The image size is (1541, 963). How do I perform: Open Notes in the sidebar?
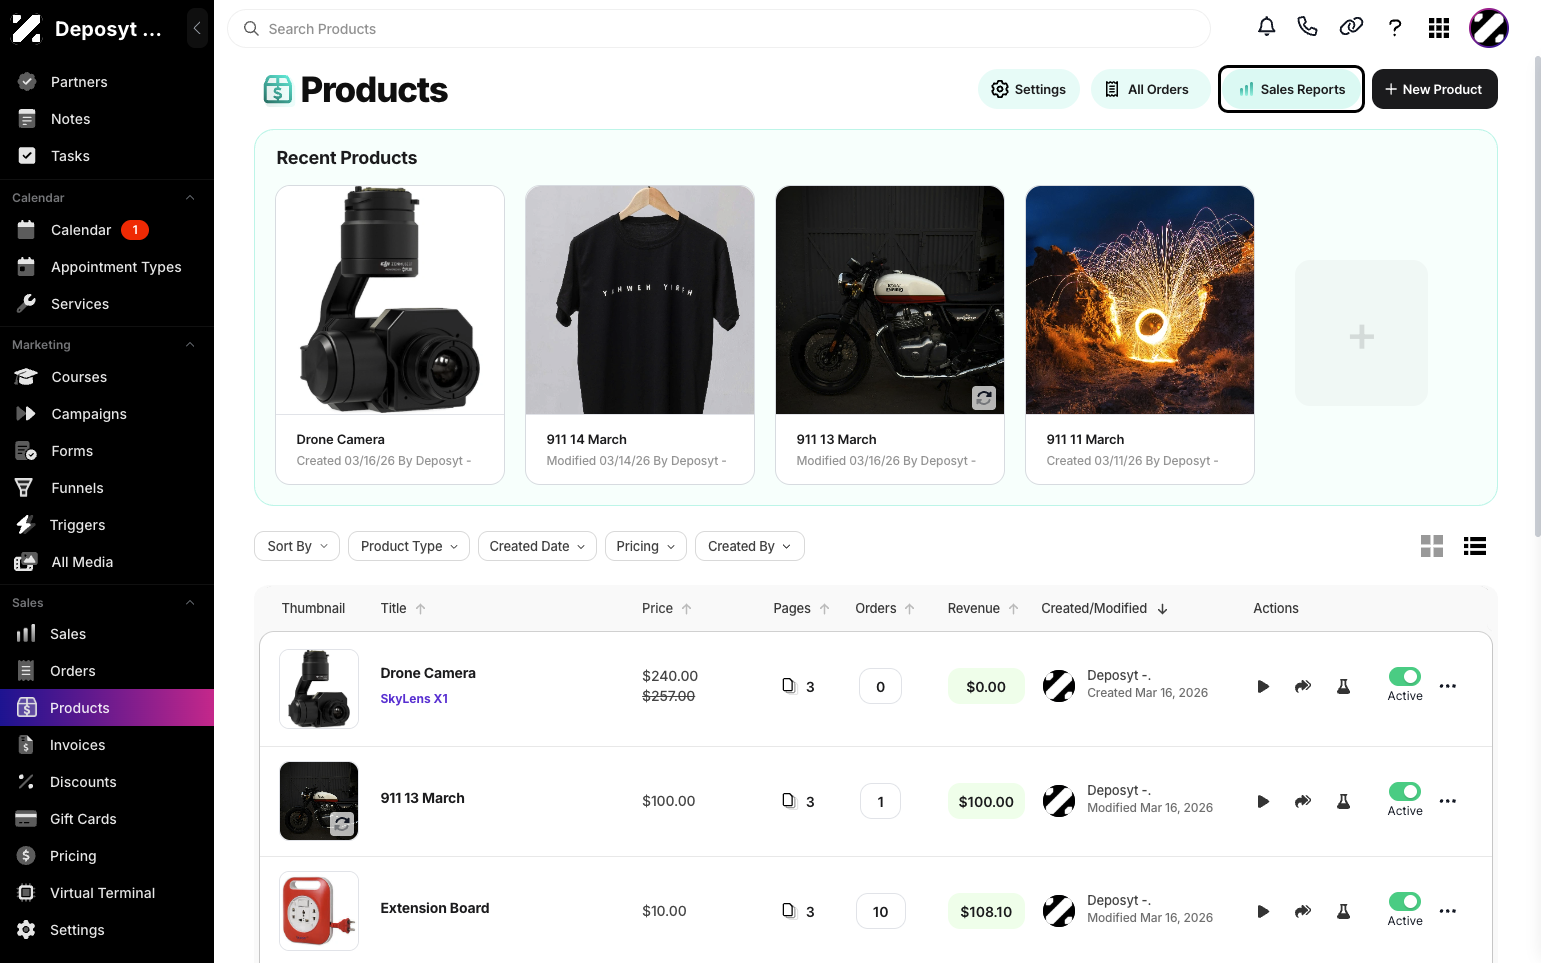click(107, 119)
